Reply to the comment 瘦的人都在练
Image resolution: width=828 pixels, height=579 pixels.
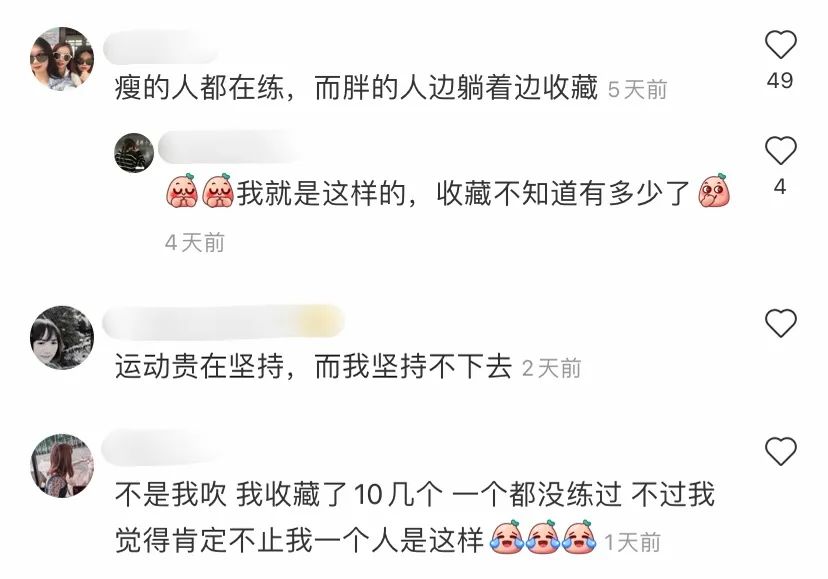click(x=356, y=87)
